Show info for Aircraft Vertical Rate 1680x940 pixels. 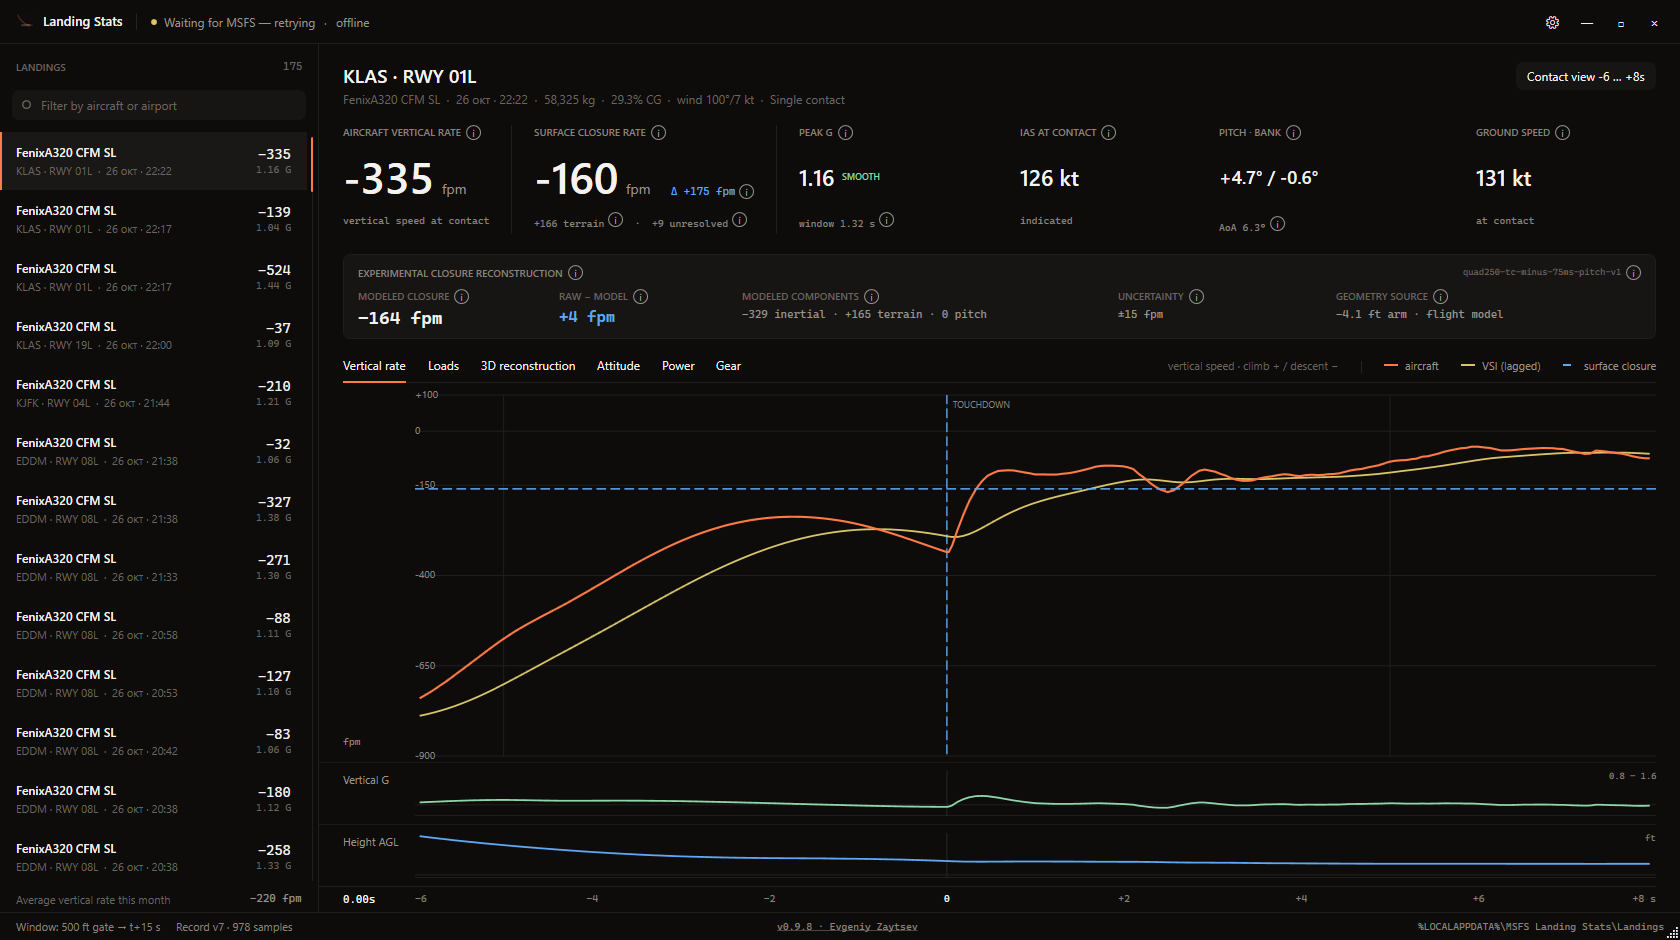474,133
